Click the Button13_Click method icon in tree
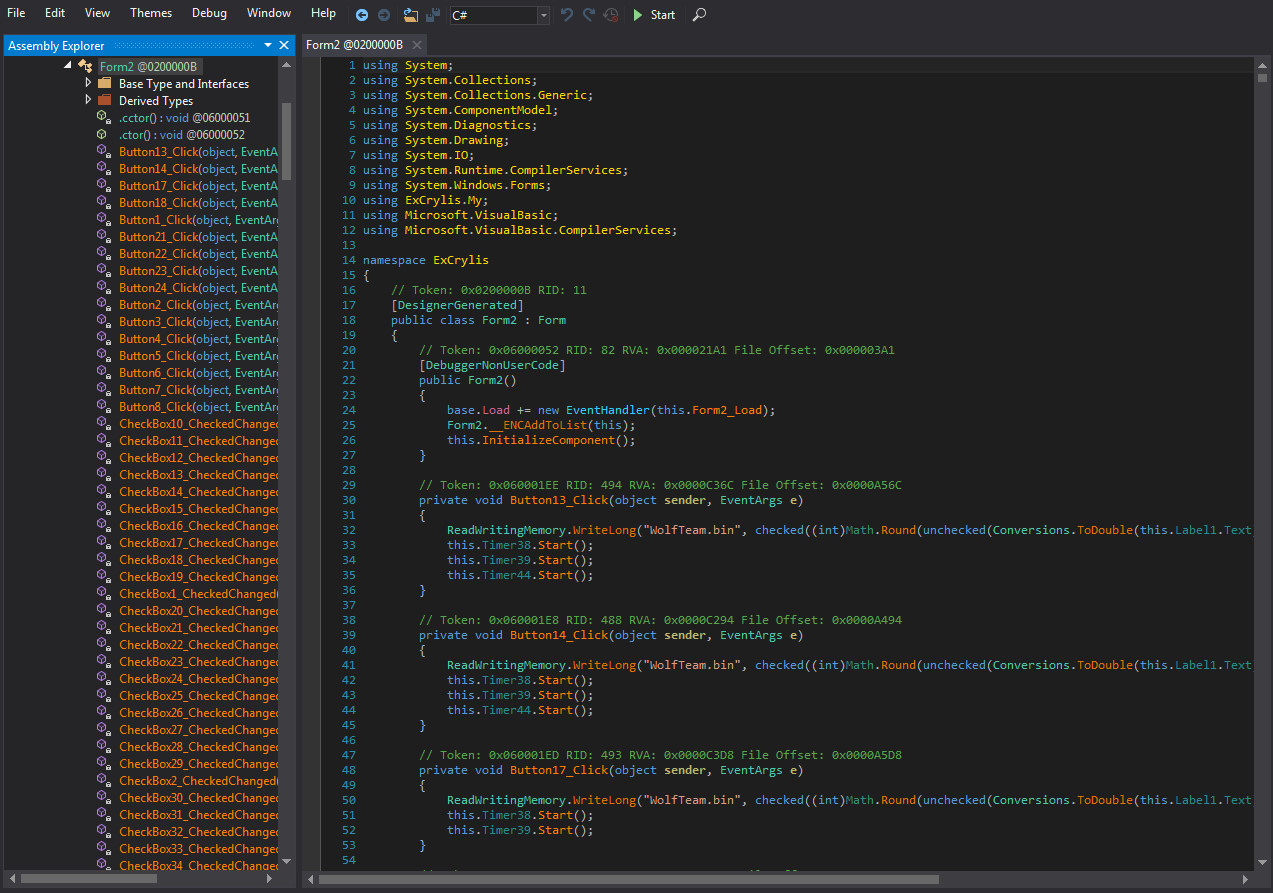The width and height of the screenshot is (1273, 893). coord(103,151)
